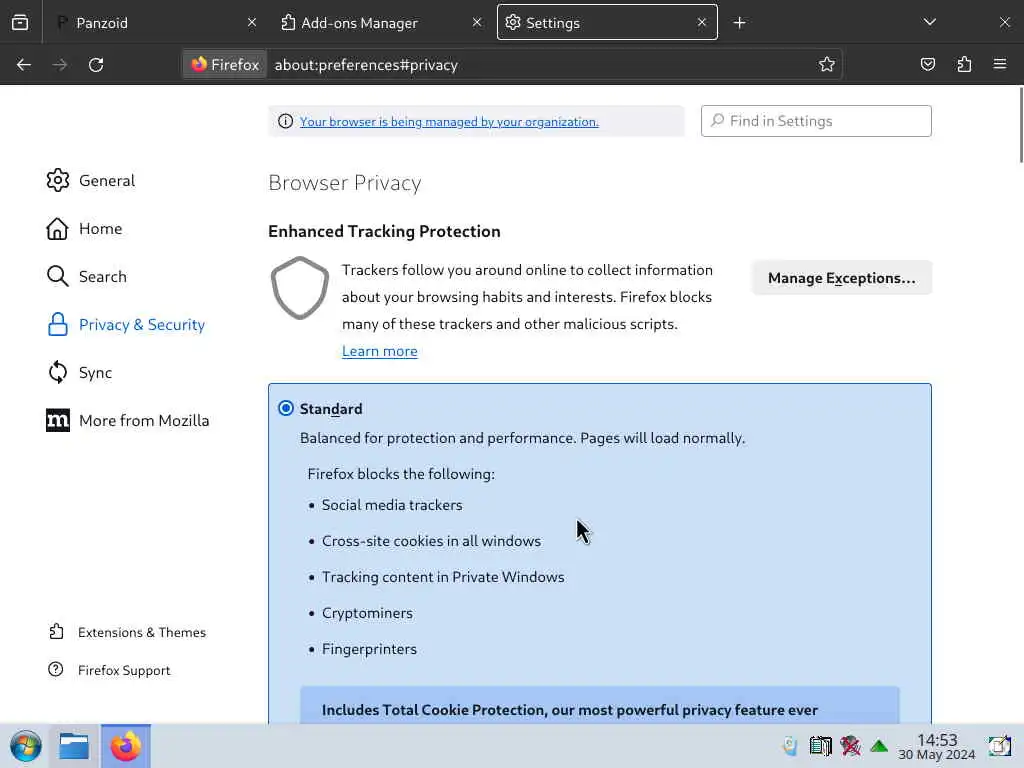The height and width of the screenshot is (768, 1024).
Task: Open the managed by your organization link
Action: (449, 121)
